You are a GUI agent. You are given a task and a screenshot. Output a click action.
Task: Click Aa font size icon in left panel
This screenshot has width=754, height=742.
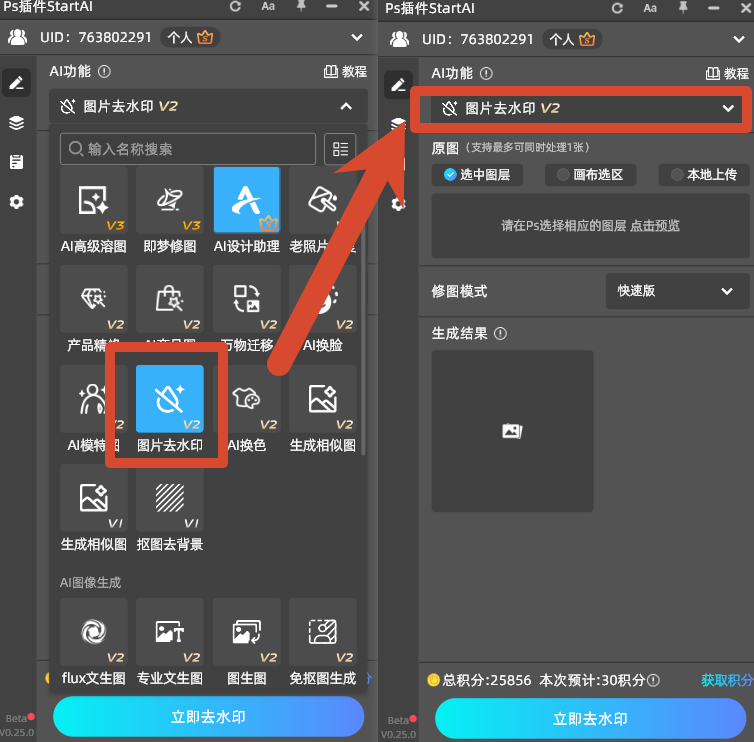tap(268, 7)
